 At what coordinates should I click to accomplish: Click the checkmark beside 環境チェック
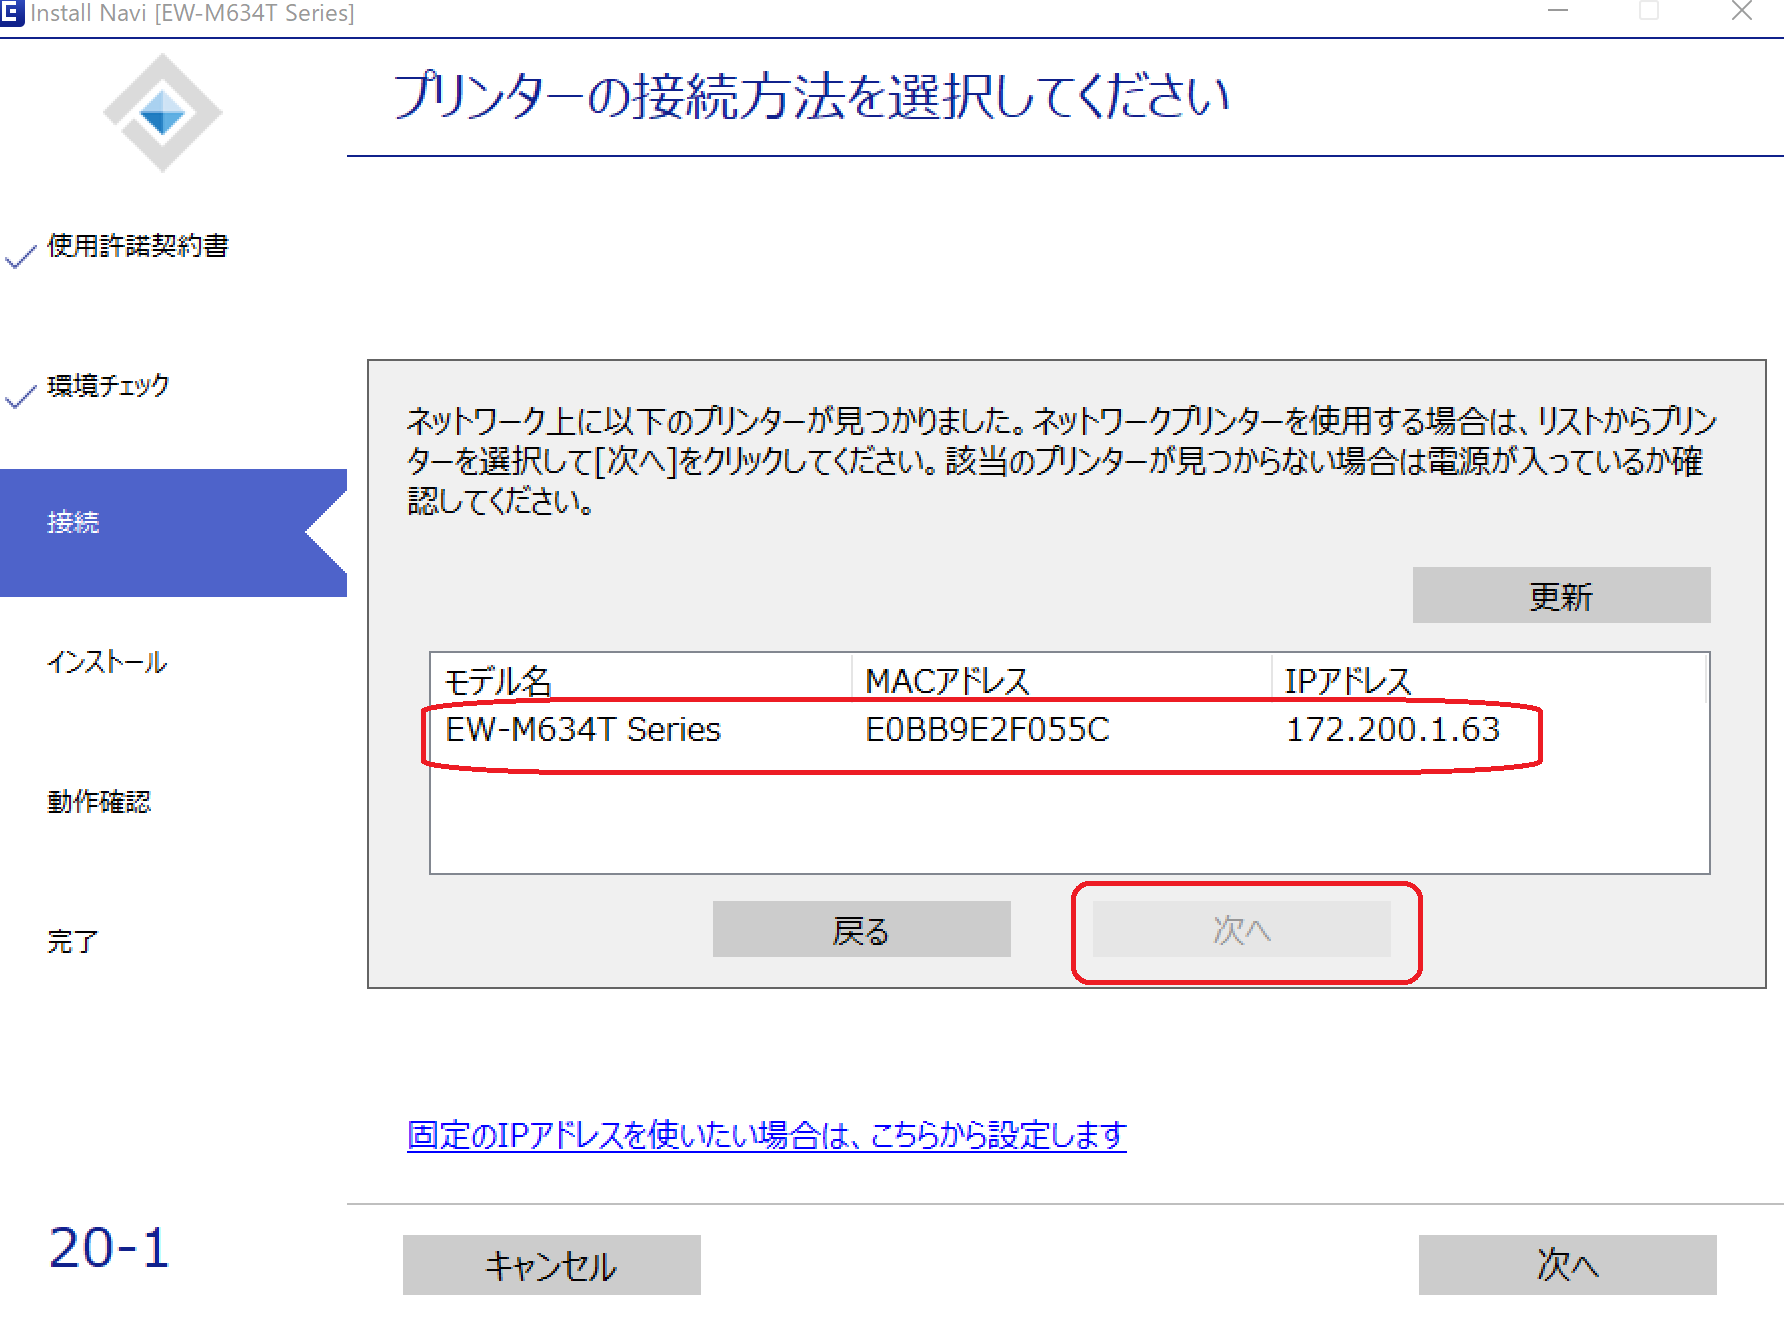click(x=20, y=396)
